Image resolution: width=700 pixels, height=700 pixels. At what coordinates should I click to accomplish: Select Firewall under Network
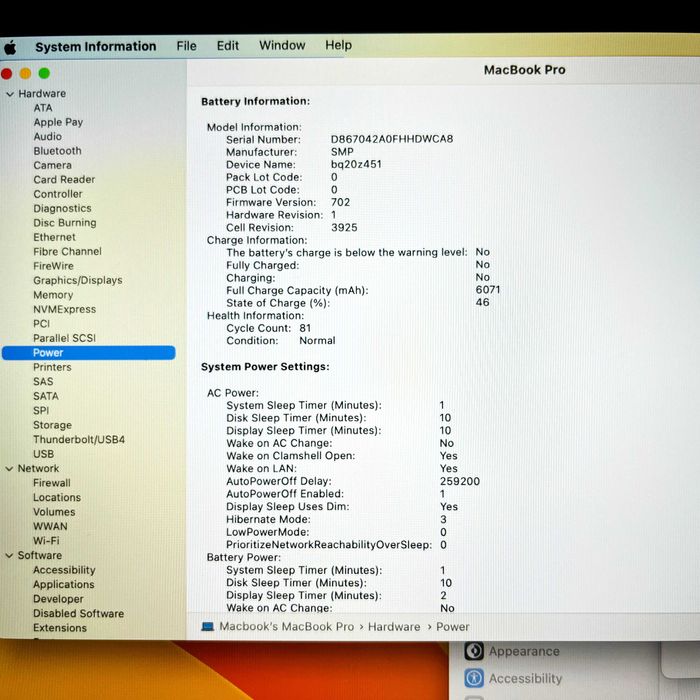tap(52, 483)
